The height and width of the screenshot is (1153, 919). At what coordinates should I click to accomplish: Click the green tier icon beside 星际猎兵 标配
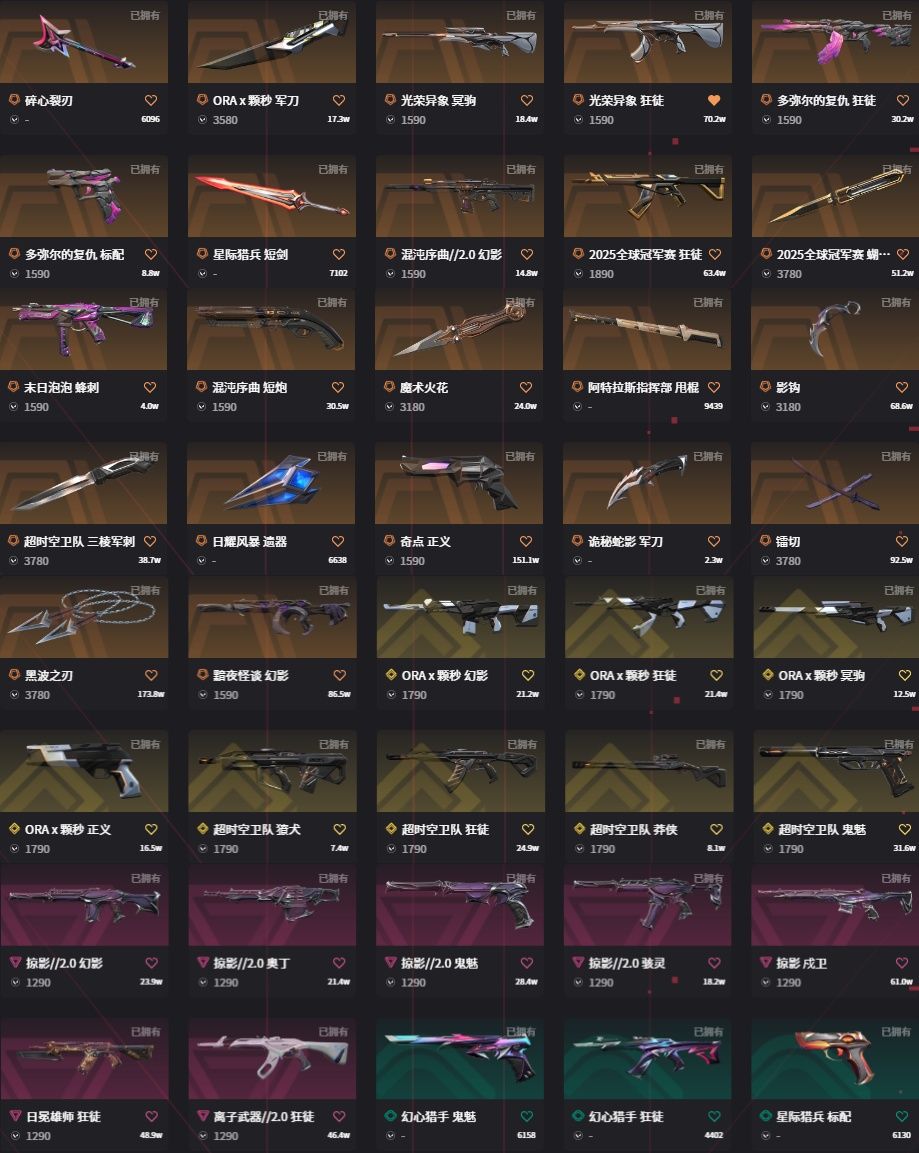(765, 1116)
